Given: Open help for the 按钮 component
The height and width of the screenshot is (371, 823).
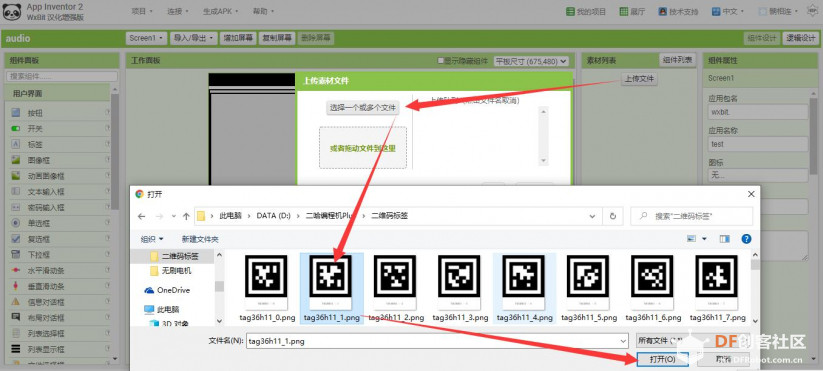Looking at the screenshot, I should click(x=107, y=112).
